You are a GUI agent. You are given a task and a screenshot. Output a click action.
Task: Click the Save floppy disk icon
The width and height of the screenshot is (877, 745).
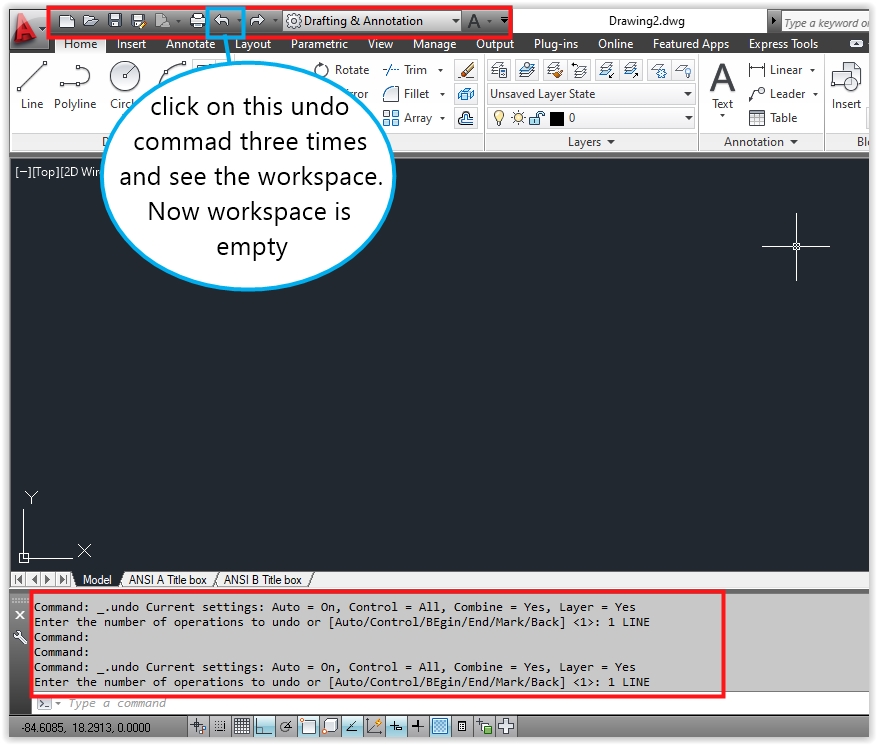[115, 21]
